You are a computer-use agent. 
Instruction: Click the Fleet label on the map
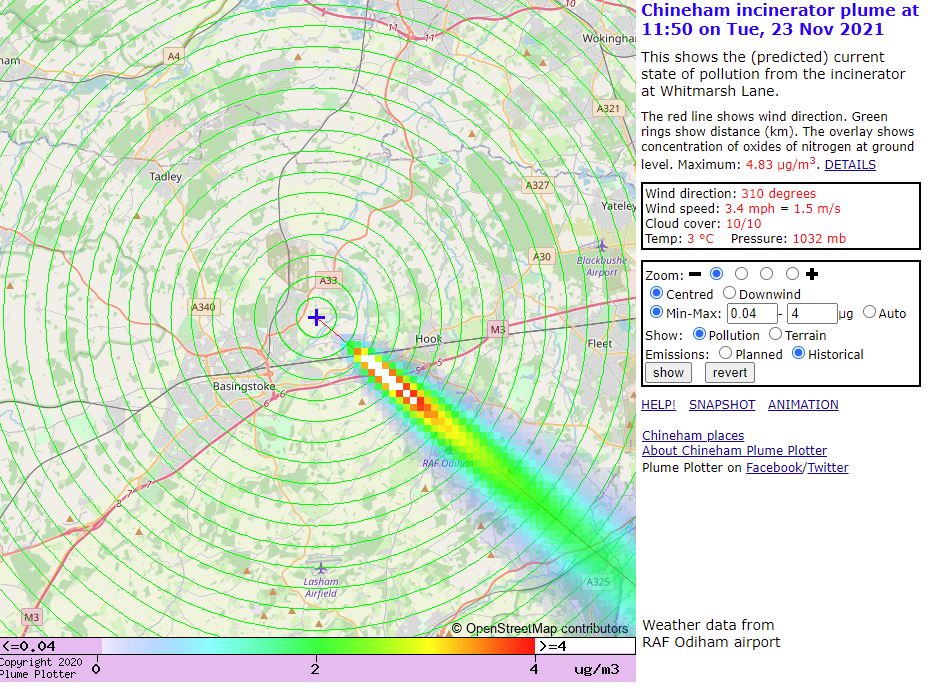tap(600, 343)
